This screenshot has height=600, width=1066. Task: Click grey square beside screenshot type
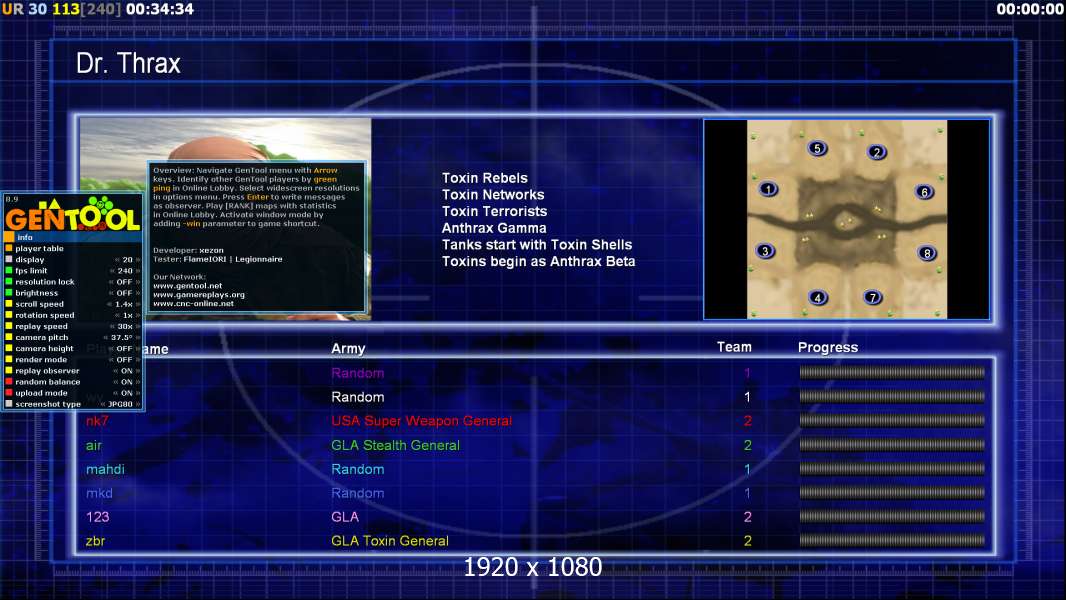pyautogui.click(x=9, y=404)
